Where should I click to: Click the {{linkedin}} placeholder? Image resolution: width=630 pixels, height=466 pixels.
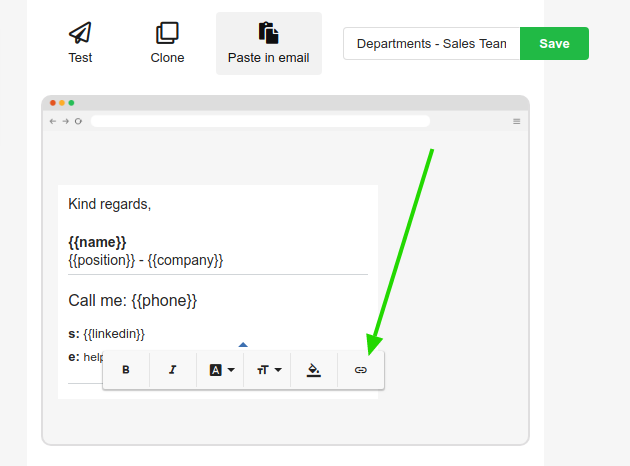(x=114, y=334)
